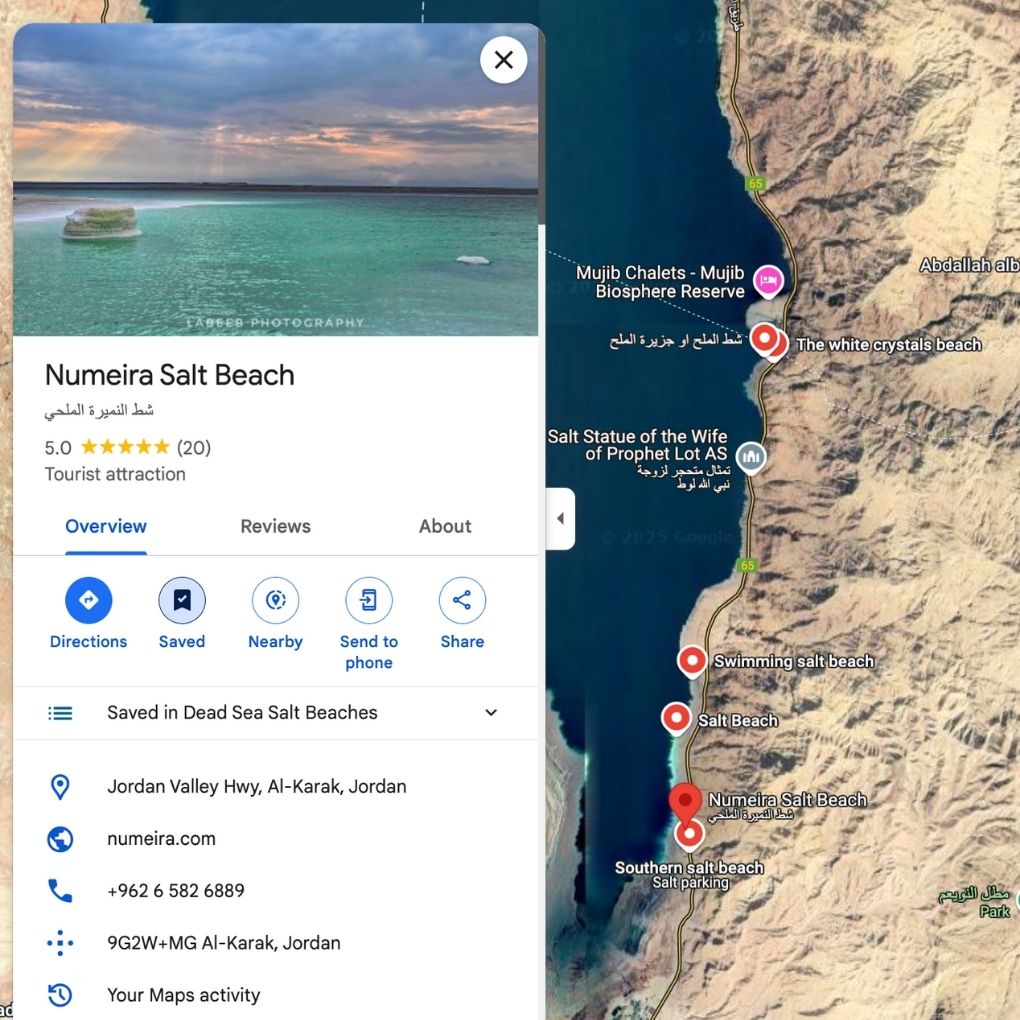Open the beach header photo
Viewport: 1020px width, 1020px height.
(276, 180)
